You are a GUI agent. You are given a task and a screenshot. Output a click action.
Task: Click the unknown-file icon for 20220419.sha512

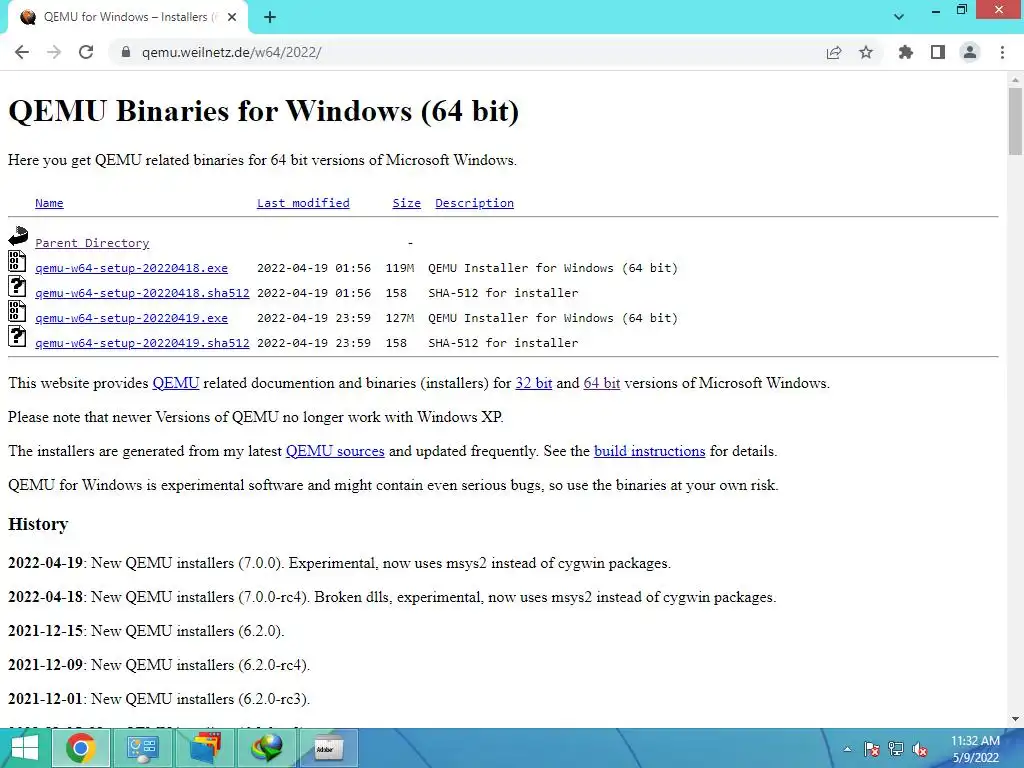click(18, 336)
